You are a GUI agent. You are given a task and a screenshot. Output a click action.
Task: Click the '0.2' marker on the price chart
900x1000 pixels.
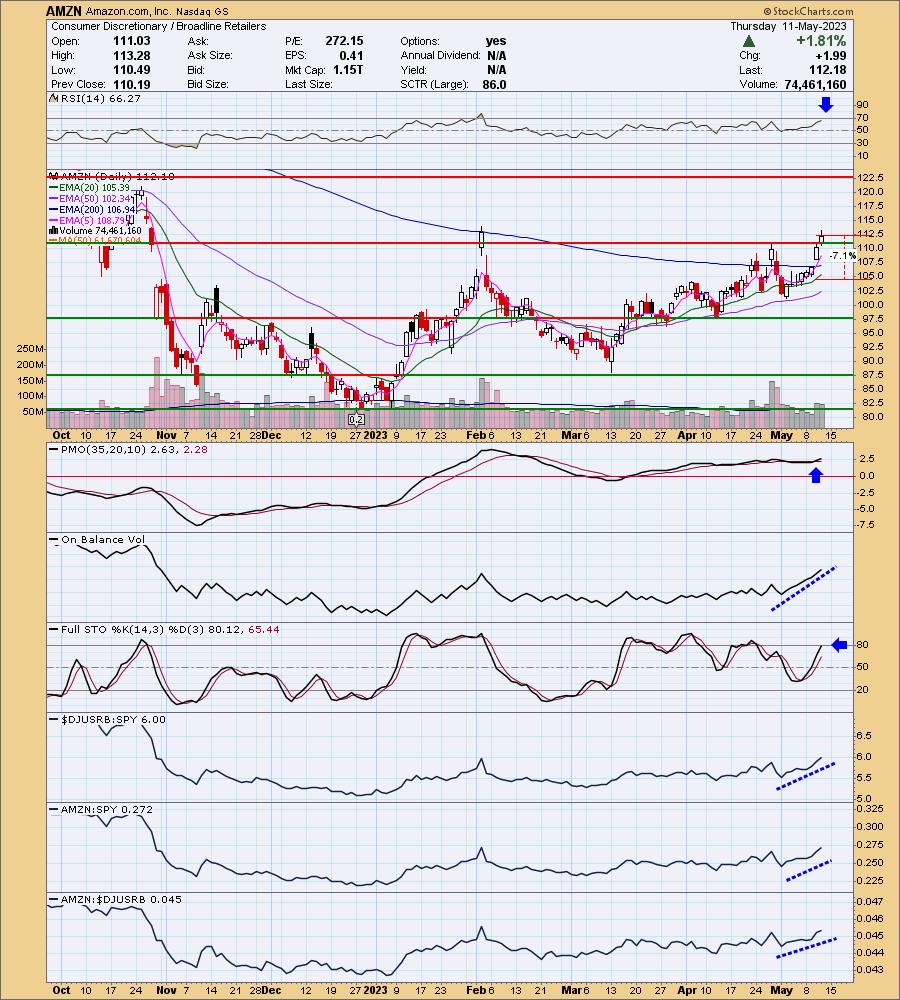[x=357, y=419]
